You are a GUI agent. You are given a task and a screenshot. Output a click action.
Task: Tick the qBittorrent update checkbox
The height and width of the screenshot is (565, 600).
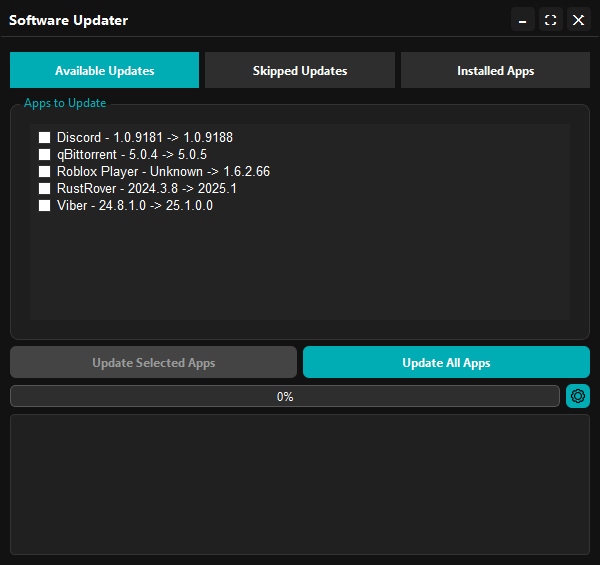click(44, 155)
